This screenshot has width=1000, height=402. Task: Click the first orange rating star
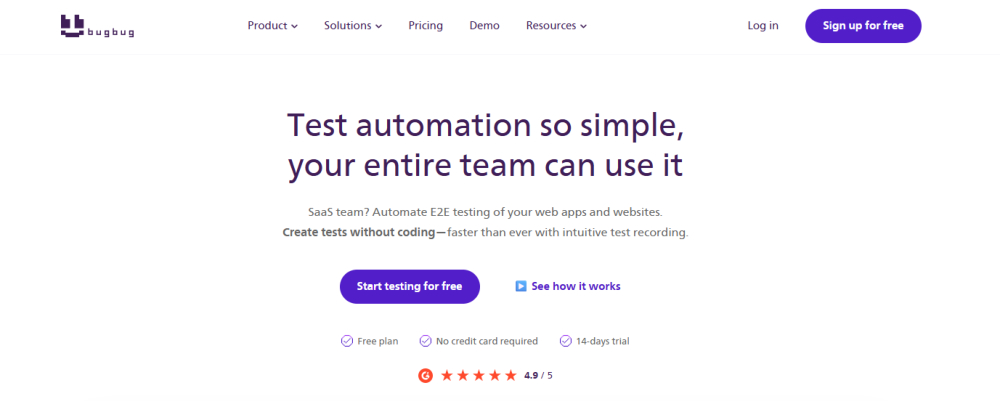point(448,376)
